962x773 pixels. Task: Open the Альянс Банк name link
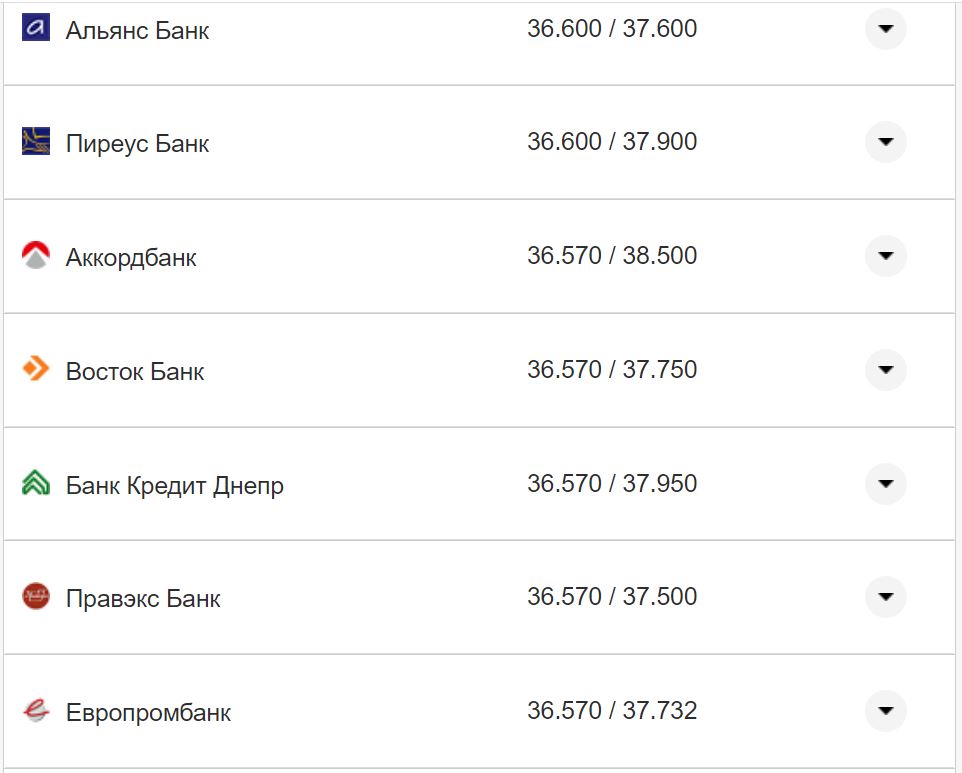(137, 30)
